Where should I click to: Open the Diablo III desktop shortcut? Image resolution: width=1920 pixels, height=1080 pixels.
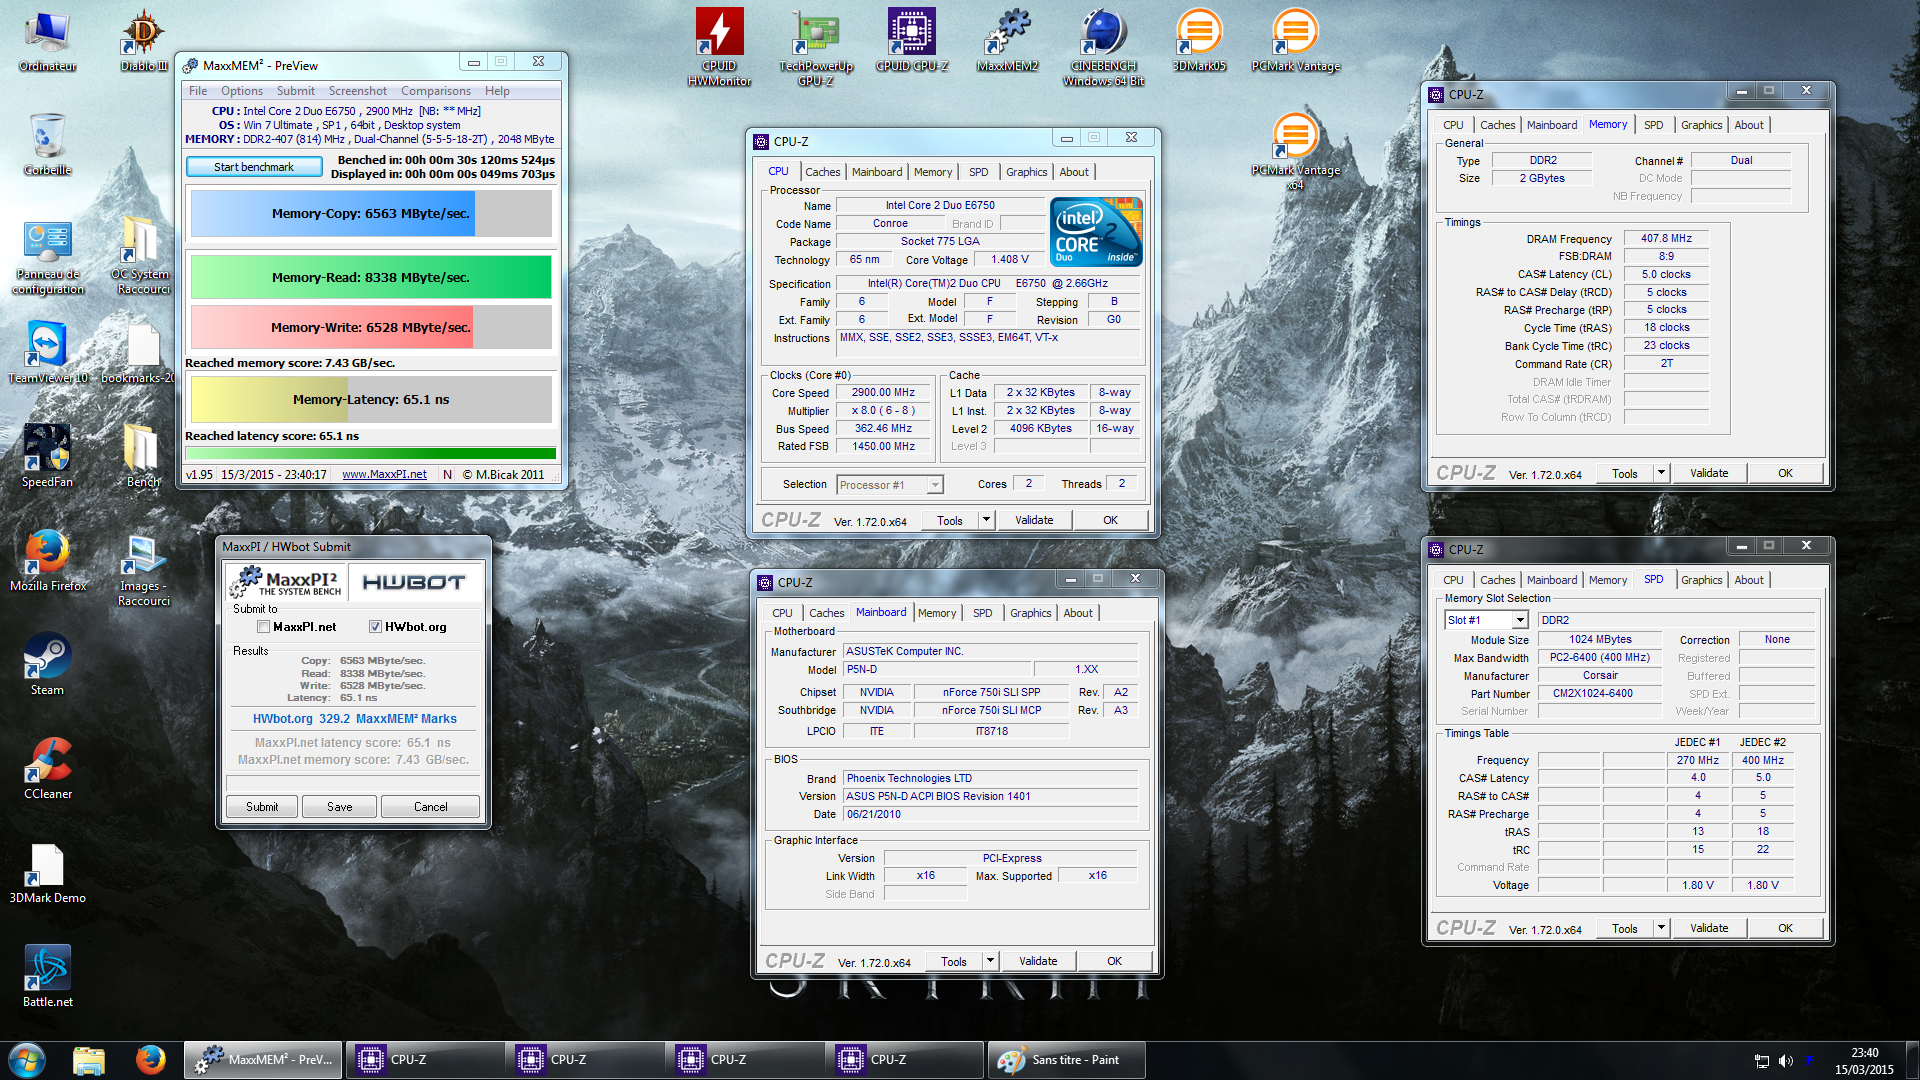(143, 42)
